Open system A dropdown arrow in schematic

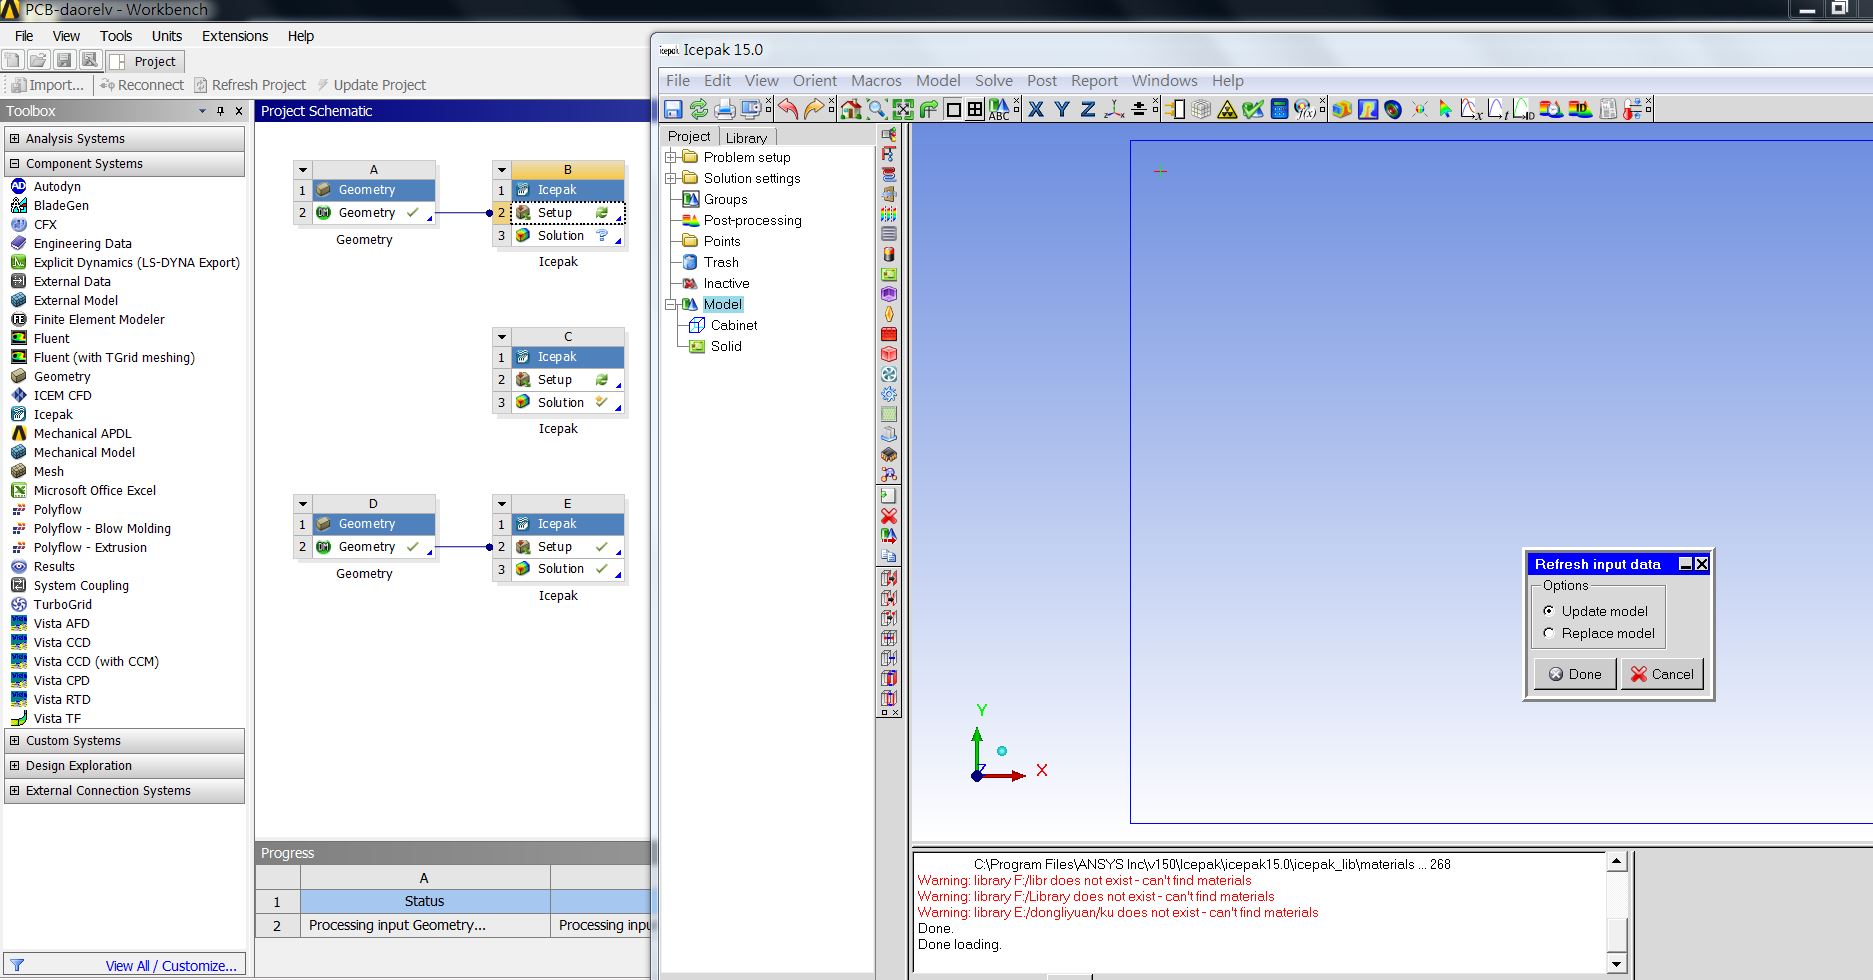(x=303, y=170)
